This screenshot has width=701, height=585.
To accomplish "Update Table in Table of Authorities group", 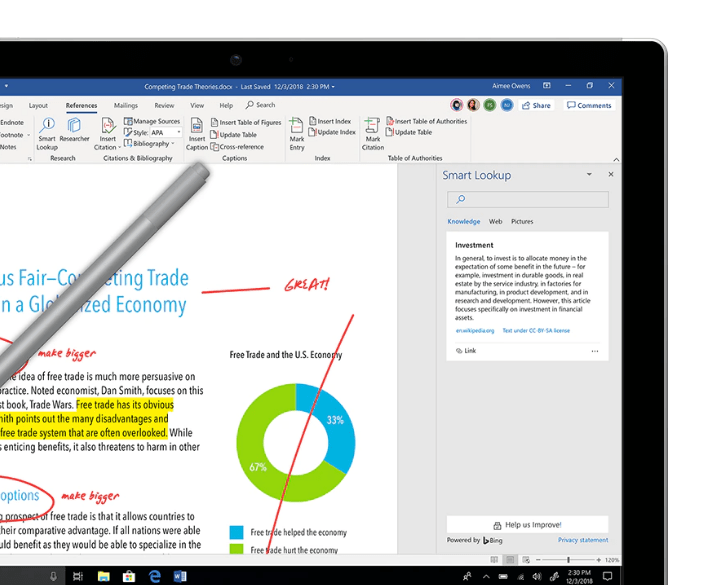I will (409, 132).
